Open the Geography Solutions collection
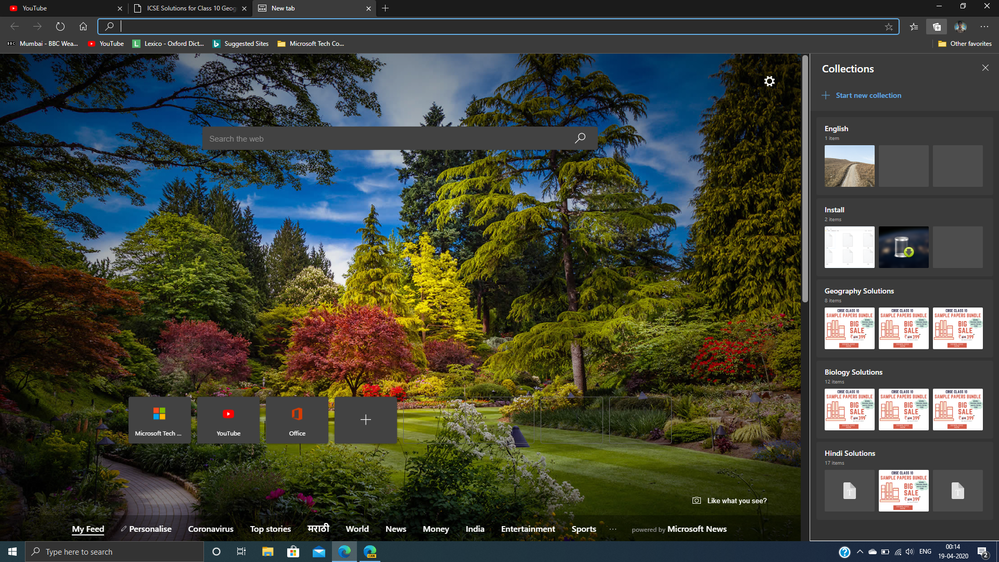999x562 pixels. point(859,291)
